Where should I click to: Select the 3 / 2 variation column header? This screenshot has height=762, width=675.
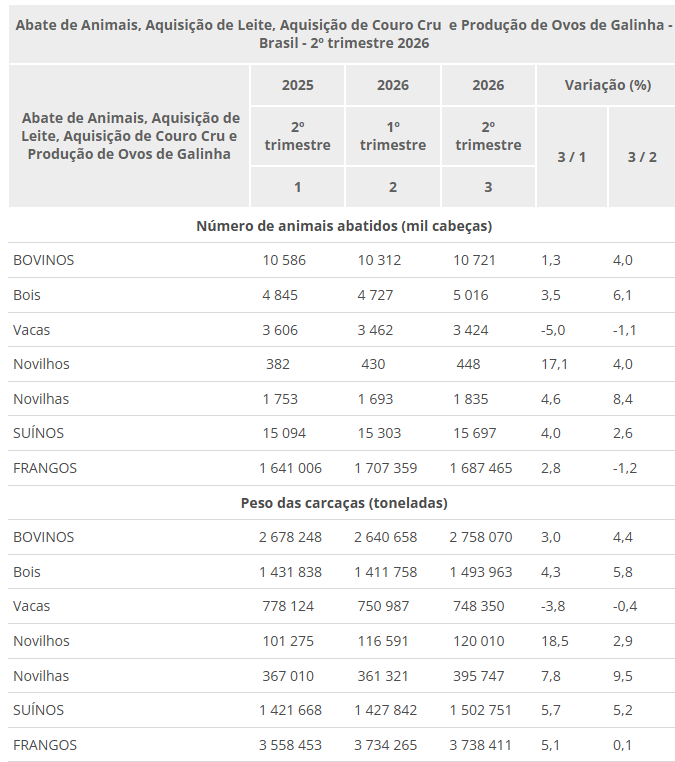(642, 157)
